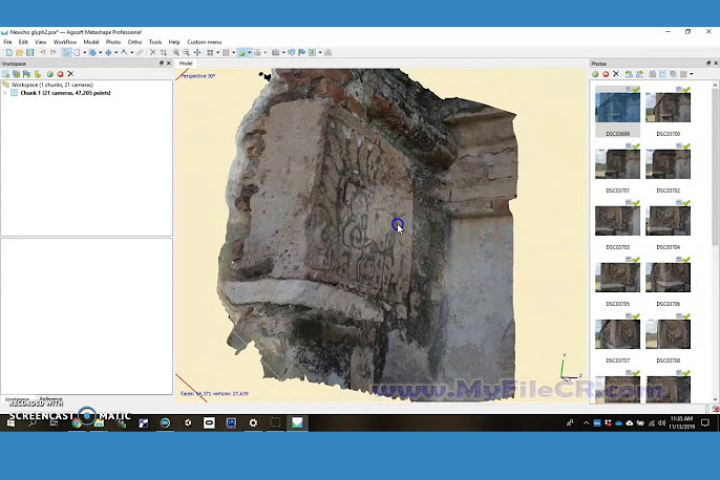Expand Chunk 1 tree node

5,93
